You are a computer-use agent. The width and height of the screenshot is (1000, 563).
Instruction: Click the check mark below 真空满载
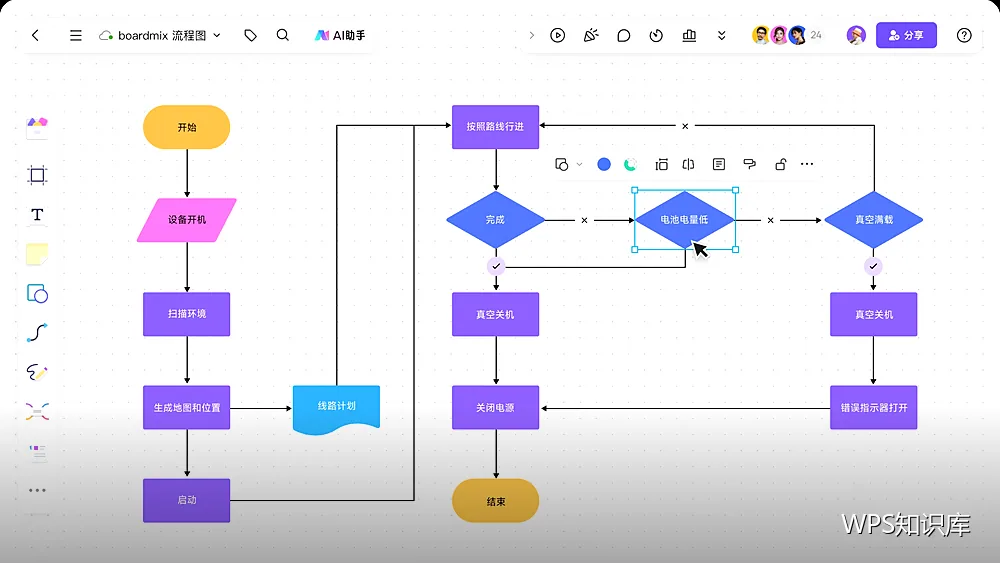click(873, 266)
